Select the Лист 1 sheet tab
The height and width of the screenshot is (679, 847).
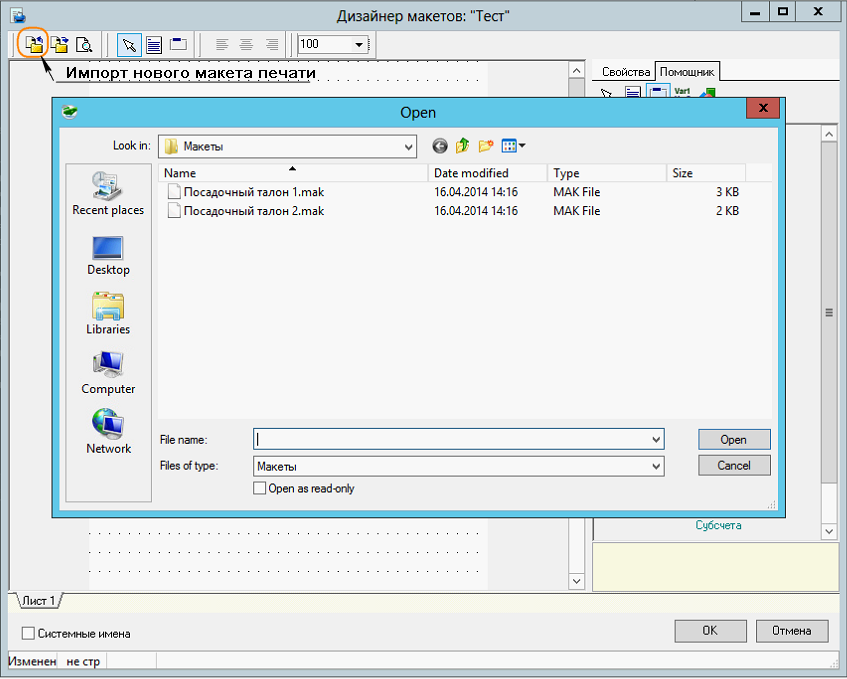point(38,601)
